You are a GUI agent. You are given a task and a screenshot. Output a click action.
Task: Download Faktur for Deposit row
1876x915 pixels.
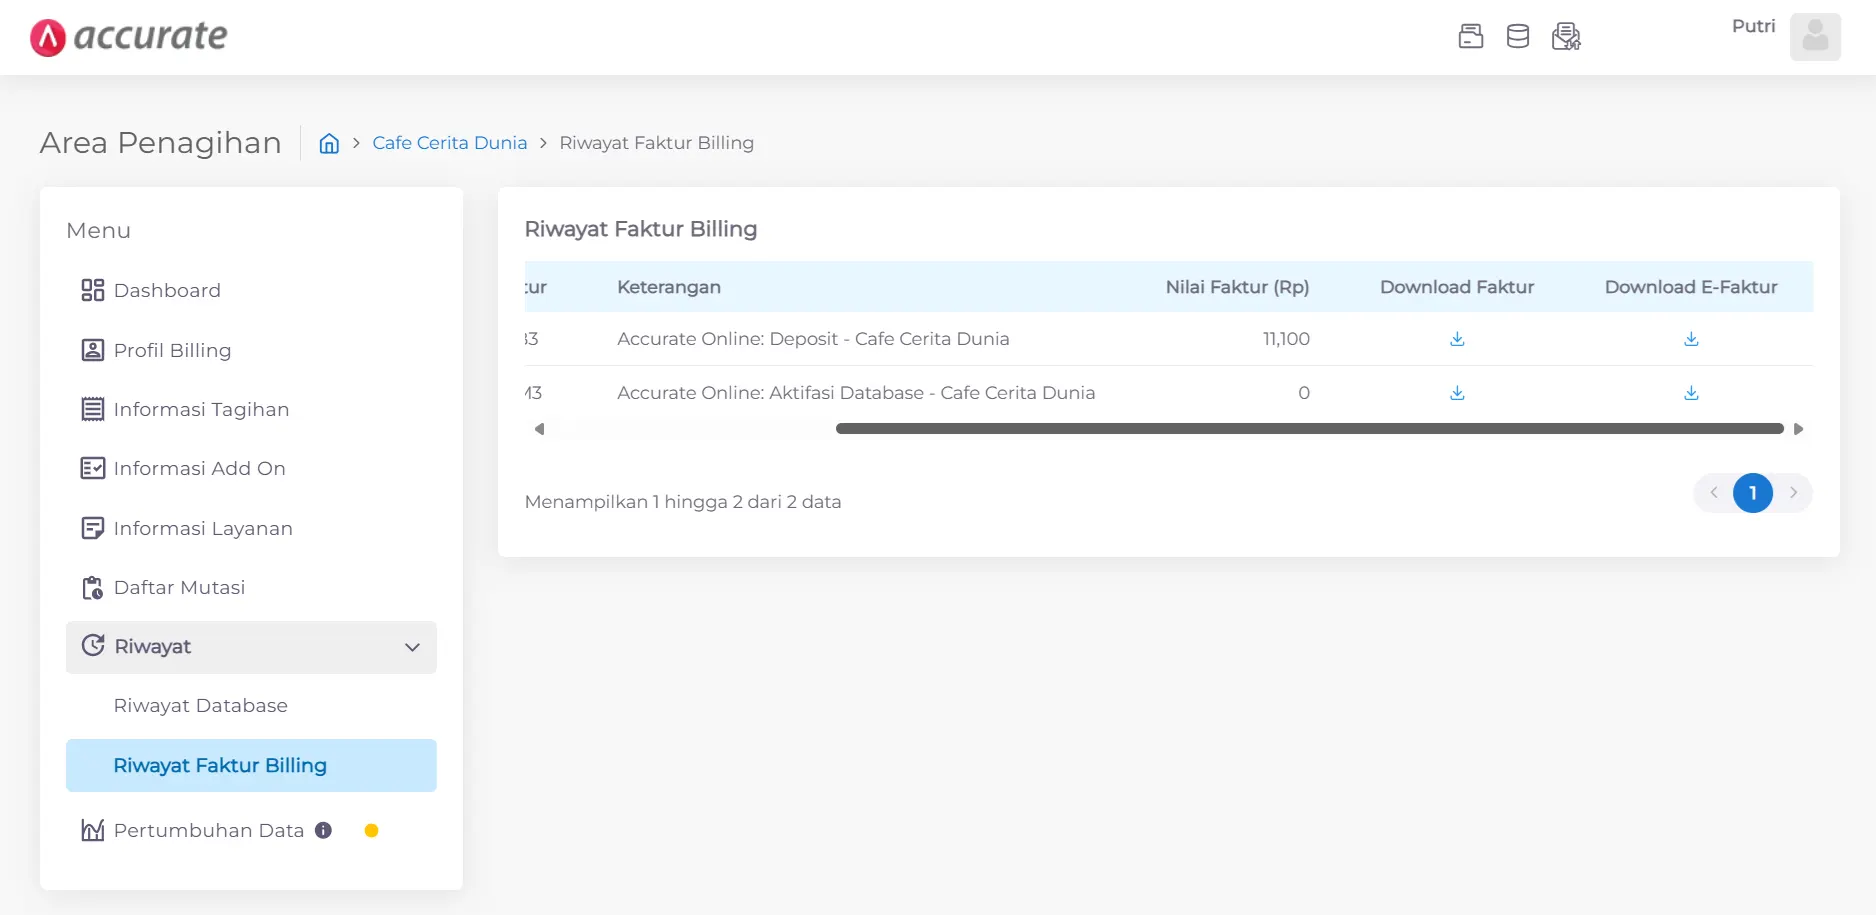click(x=1457, y=339)
